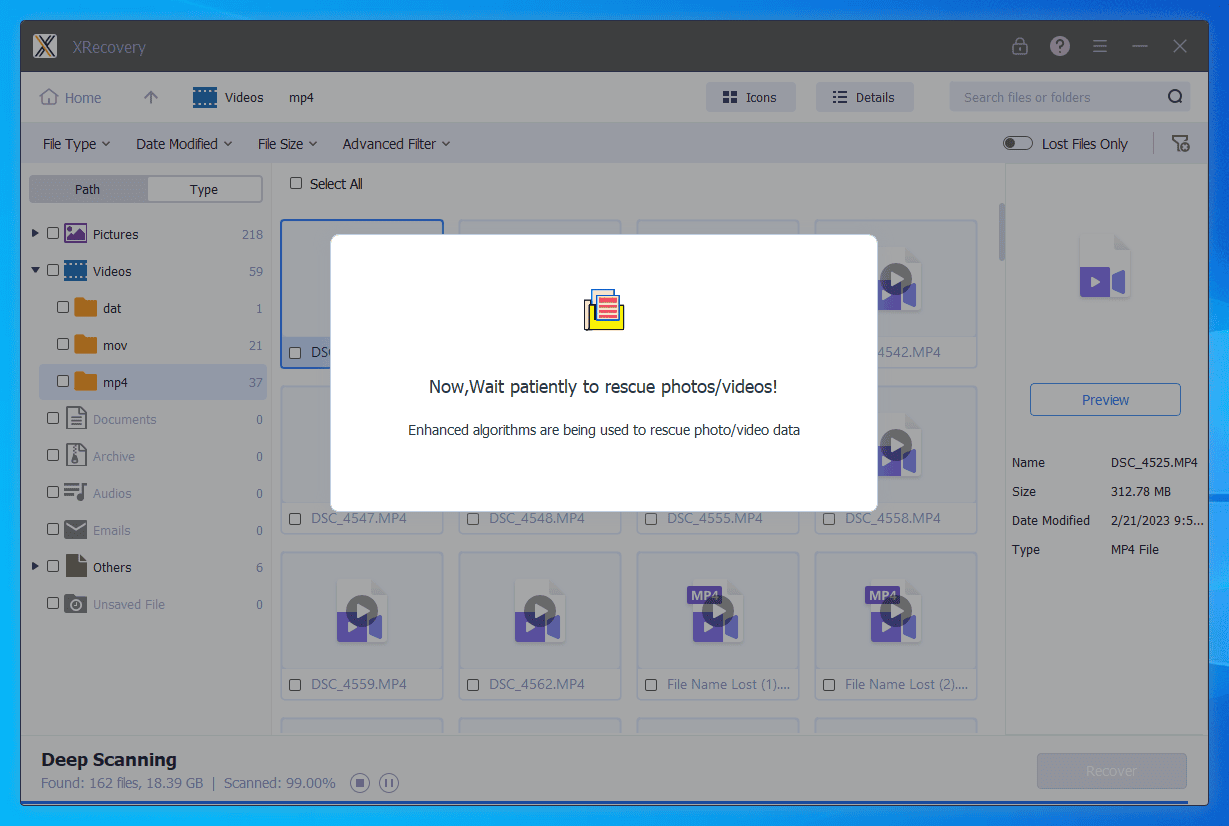Click the Preview button
Image resolution: width=1229 pixels, height=826 pixels.
point(1105,400)
